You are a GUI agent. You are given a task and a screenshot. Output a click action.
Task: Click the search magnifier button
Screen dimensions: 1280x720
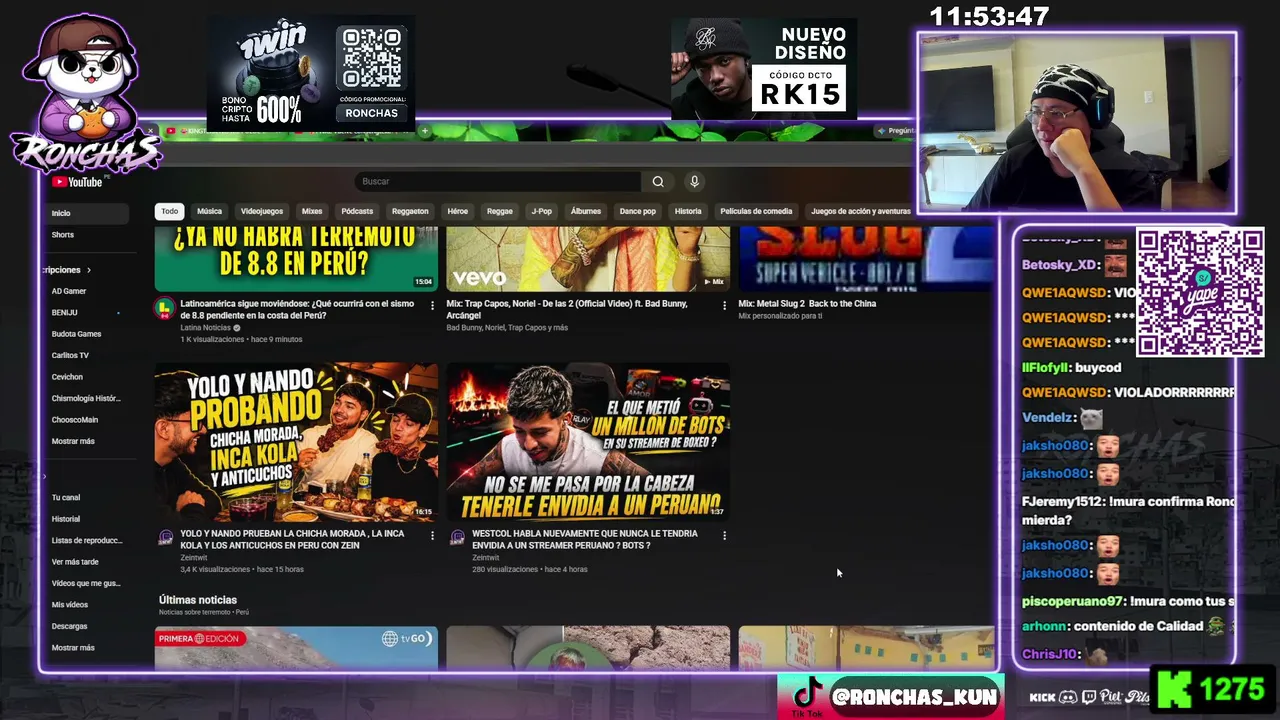658,181
